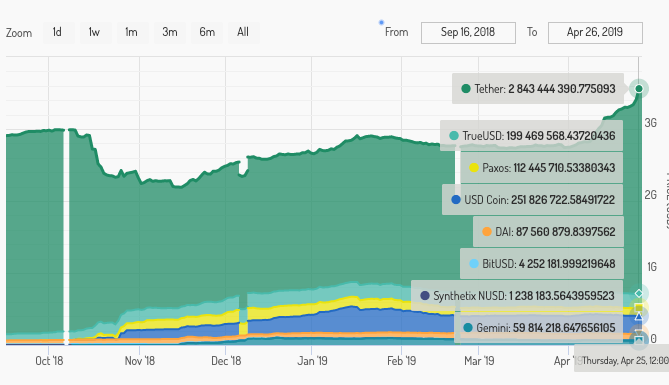Viewport: 669px width, 385px height.
Task: Click the DAI orange dot in tooltip
Action: 487,232
